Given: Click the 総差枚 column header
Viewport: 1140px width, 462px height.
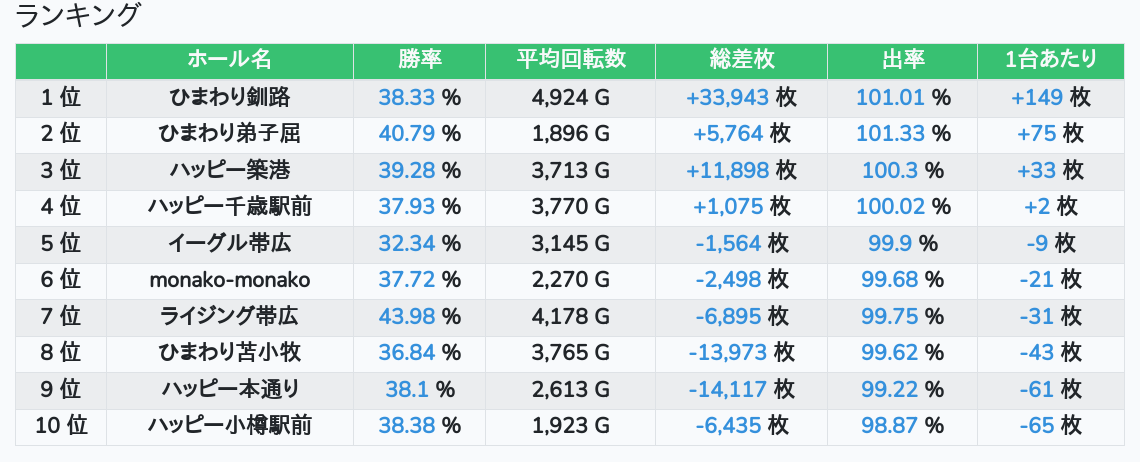Looking at the screenshot, I should (x=742, y=60).
